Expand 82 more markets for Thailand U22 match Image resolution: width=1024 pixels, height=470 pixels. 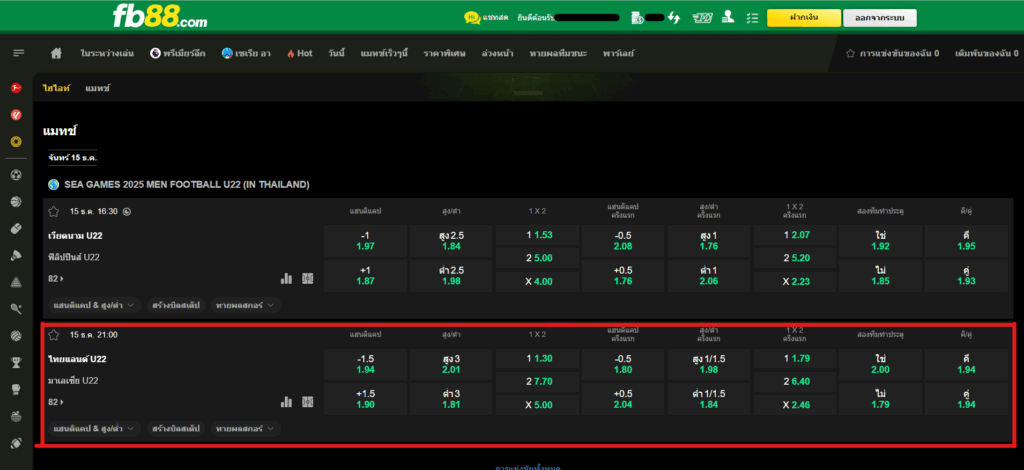pyautogui.click(x=56, y=402)
